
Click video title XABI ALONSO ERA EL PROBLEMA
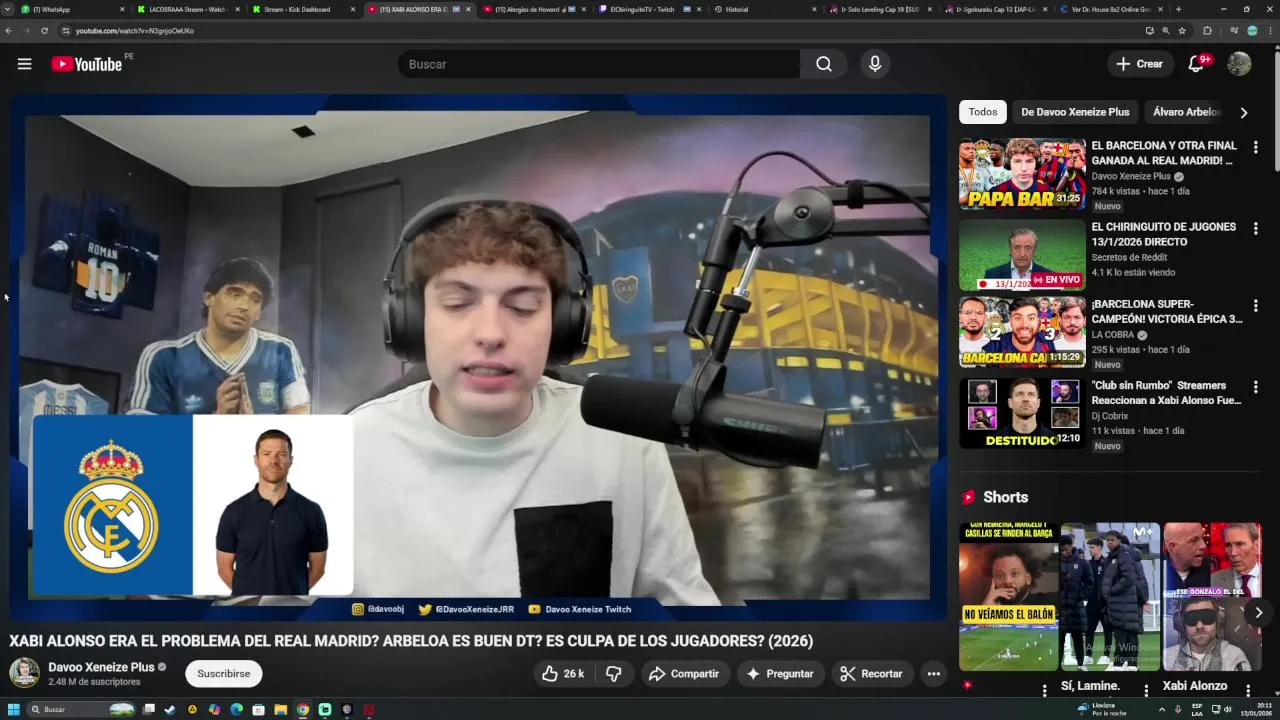point(411,641)
